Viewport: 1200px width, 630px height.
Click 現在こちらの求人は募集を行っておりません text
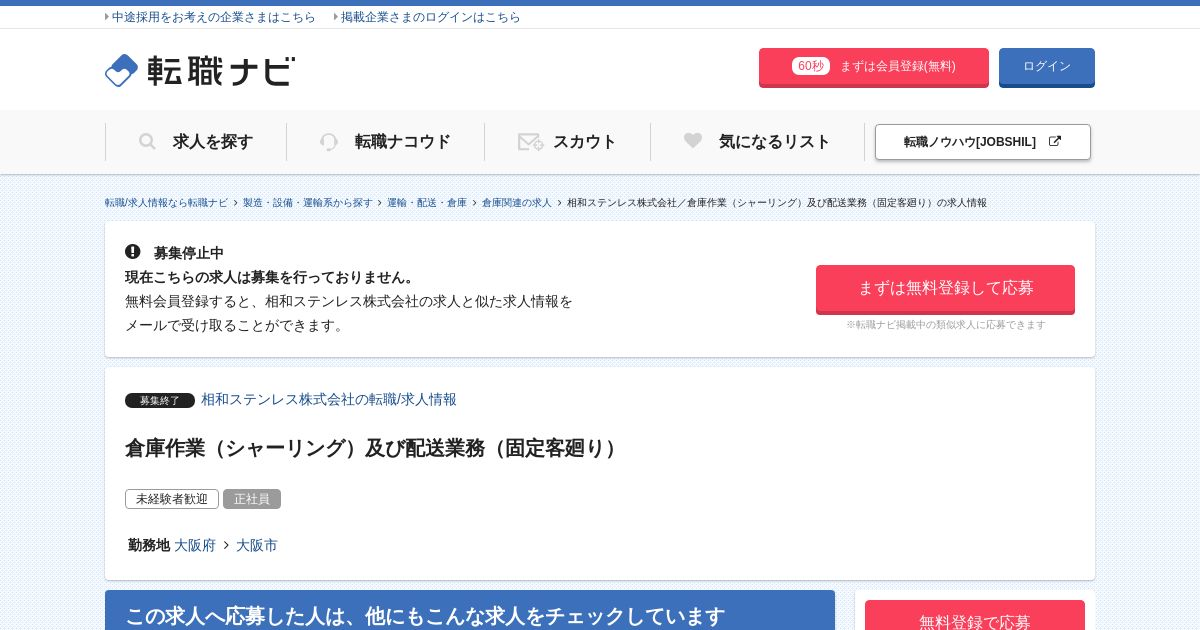pos(271,277)
